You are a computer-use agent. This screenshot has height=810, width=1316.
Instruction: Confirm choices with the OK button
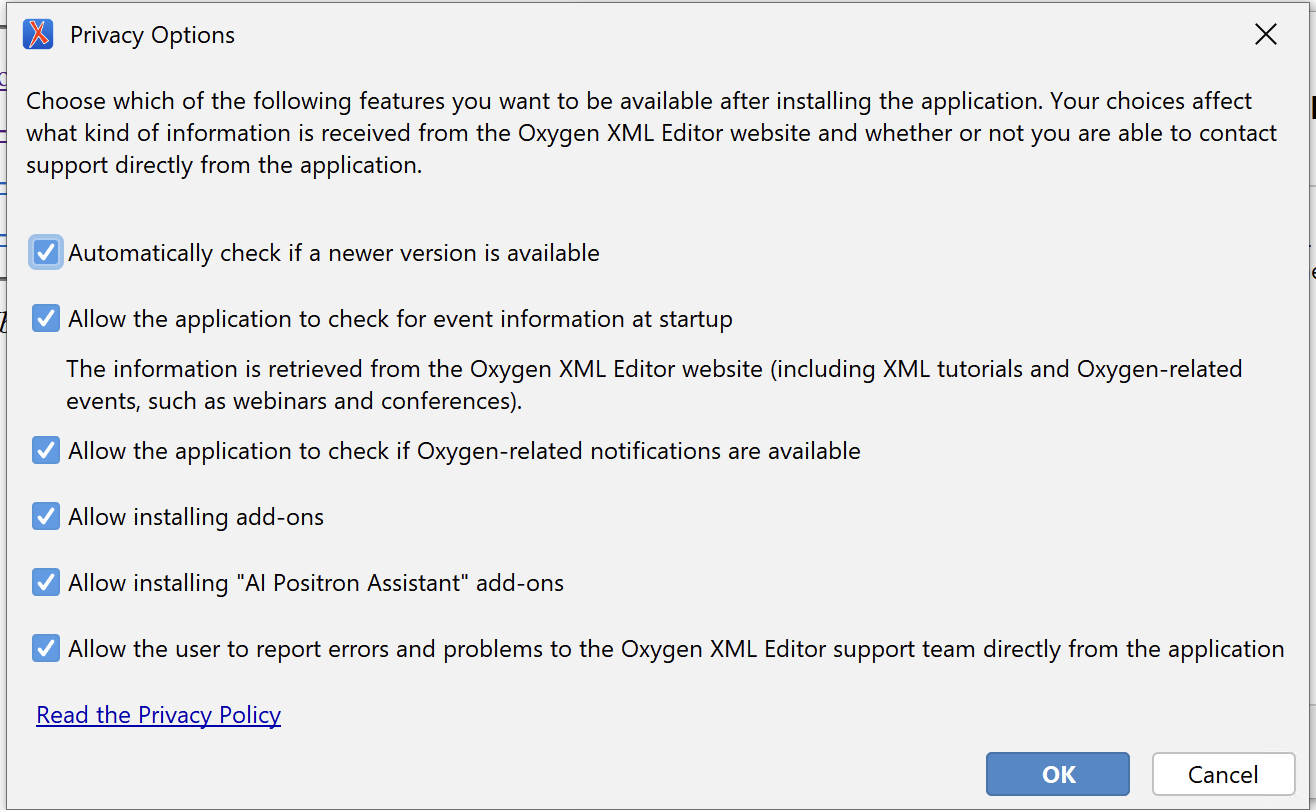click(x=1058, y=774)
